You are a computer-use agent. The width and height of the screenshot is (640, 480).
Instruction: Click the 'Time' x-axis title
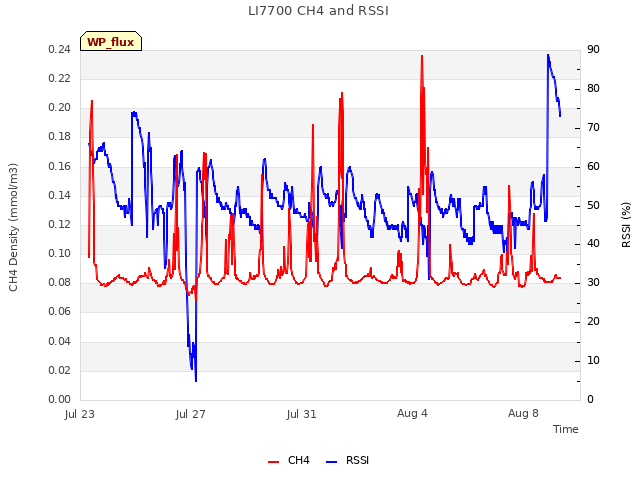[x=566, y=429]
